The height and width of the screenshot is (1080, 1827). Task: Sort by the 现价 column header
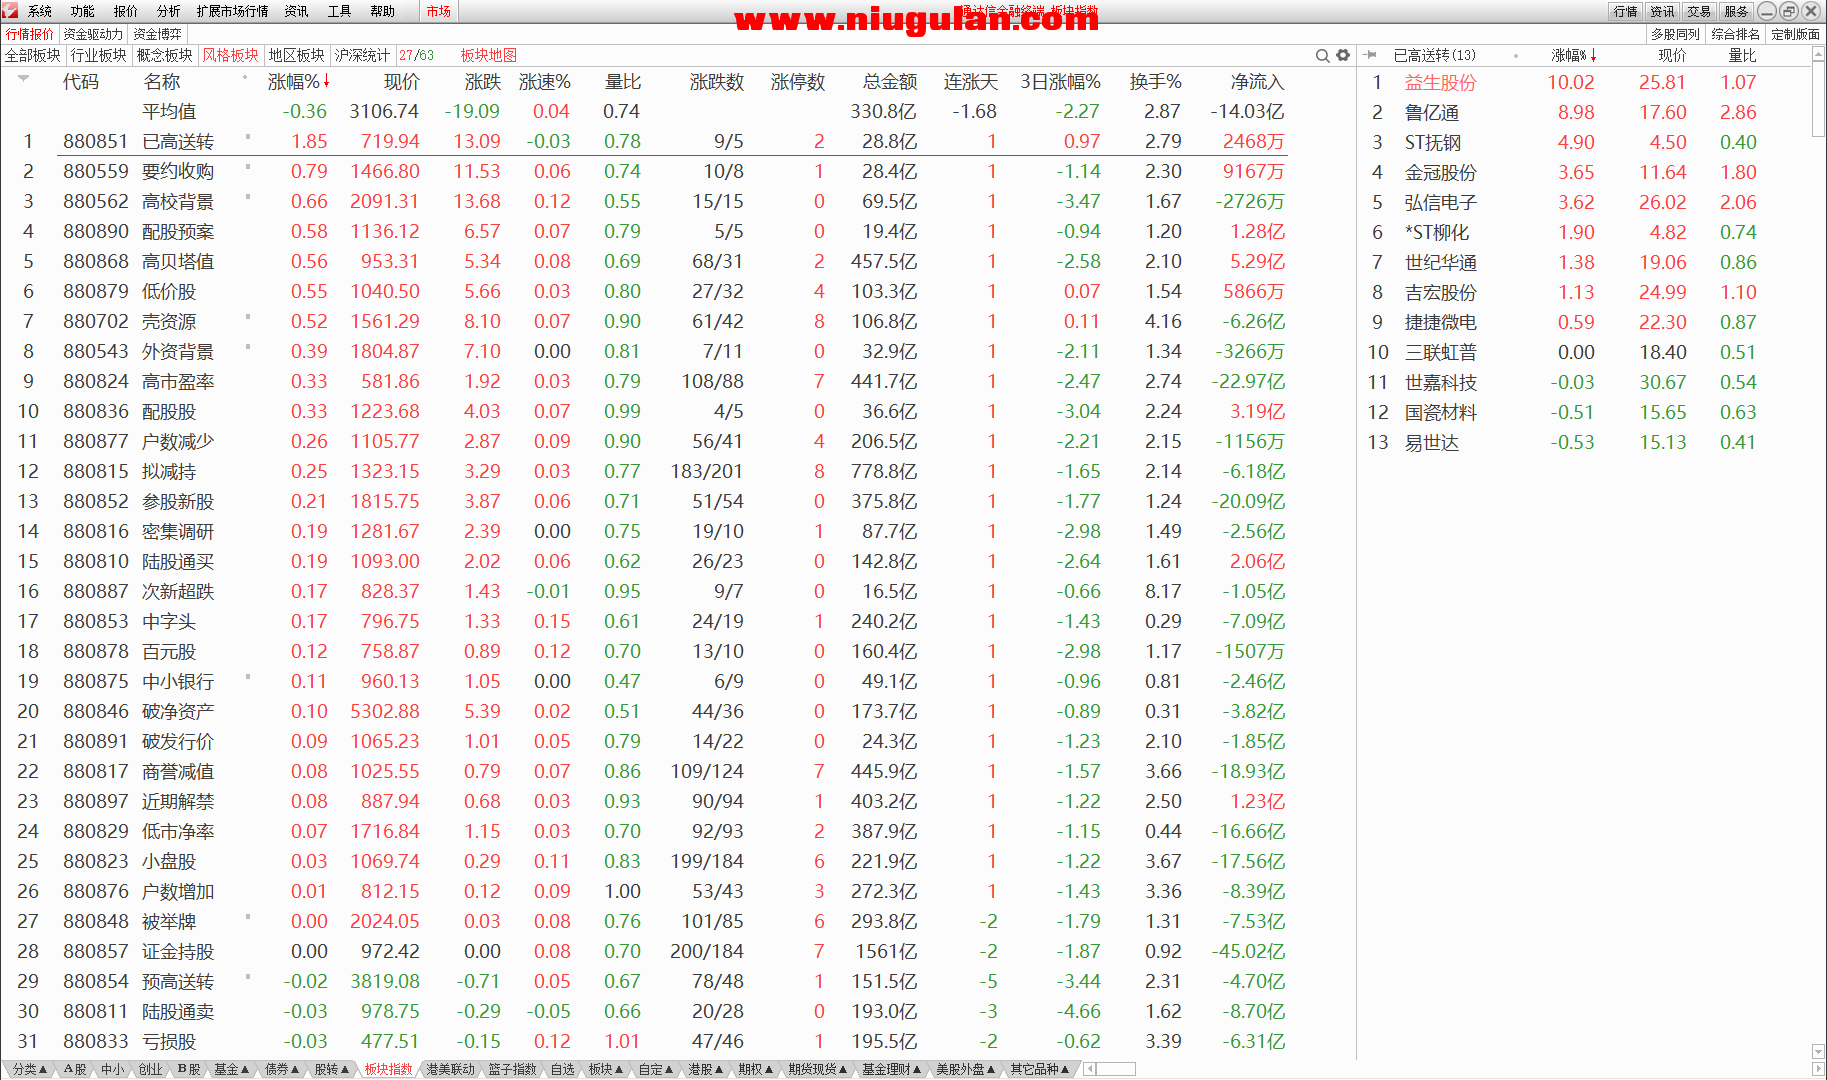point(402,82)
